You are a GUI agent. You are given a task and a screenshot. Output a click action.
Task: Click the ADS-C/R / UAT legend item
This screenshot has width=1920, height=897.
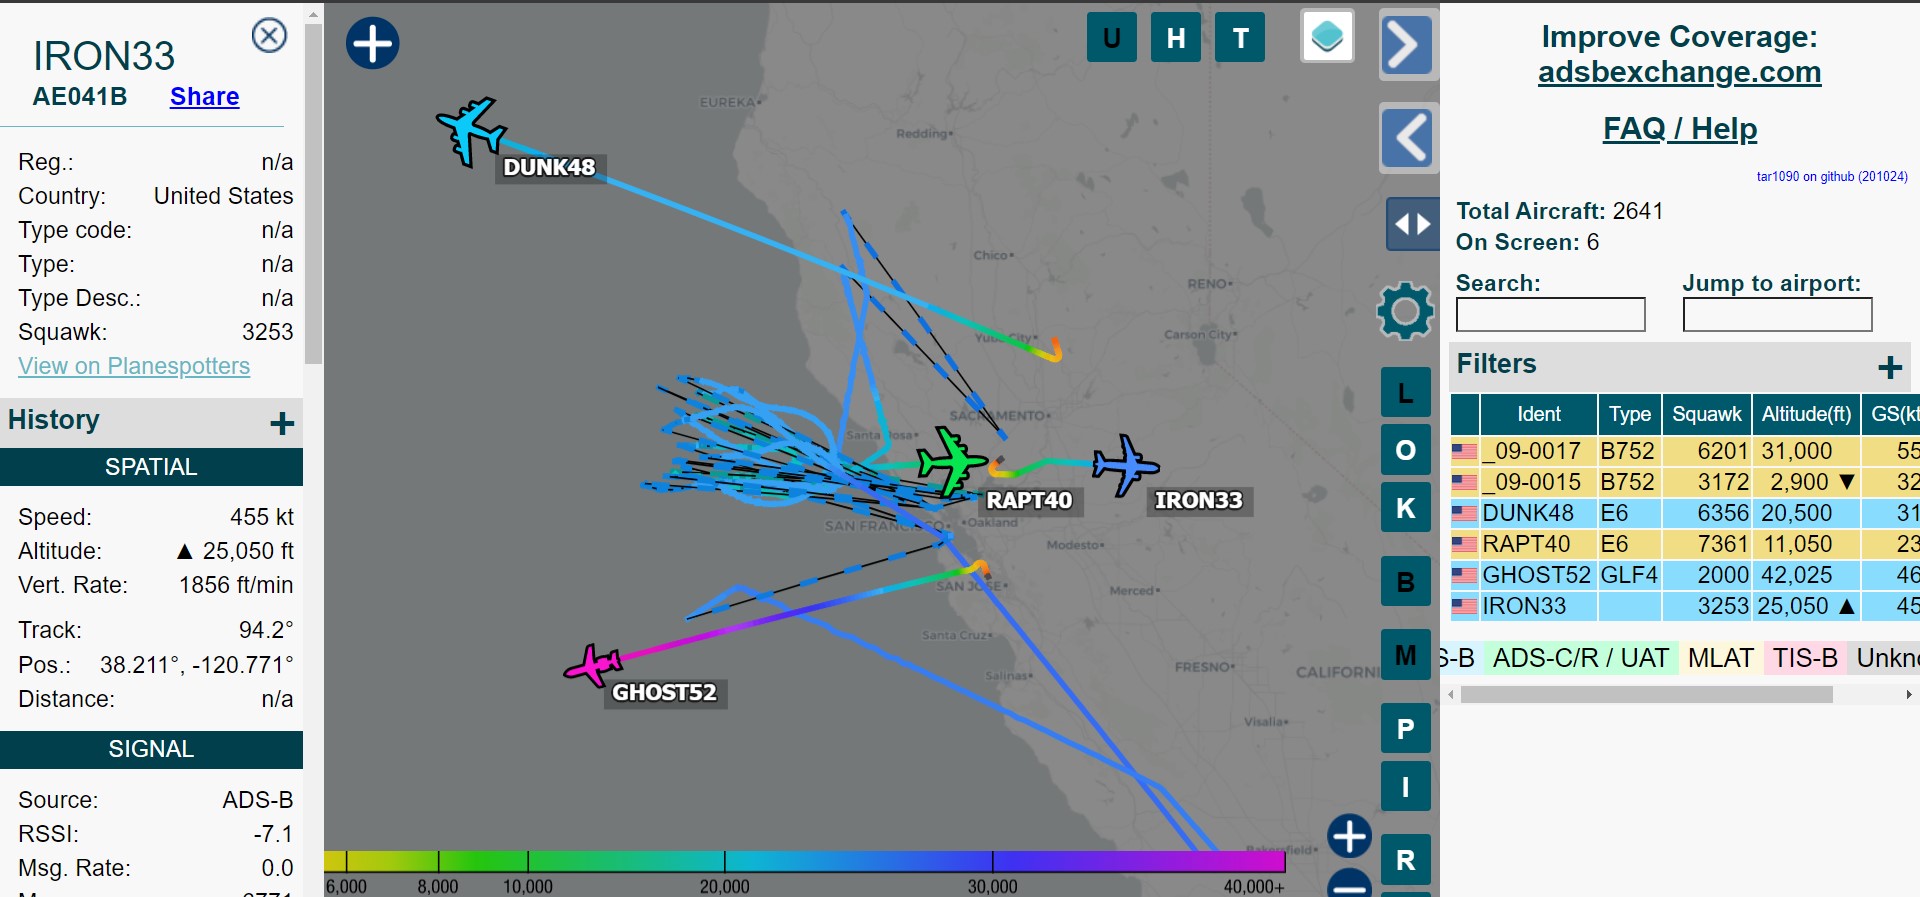[1580, 658]
